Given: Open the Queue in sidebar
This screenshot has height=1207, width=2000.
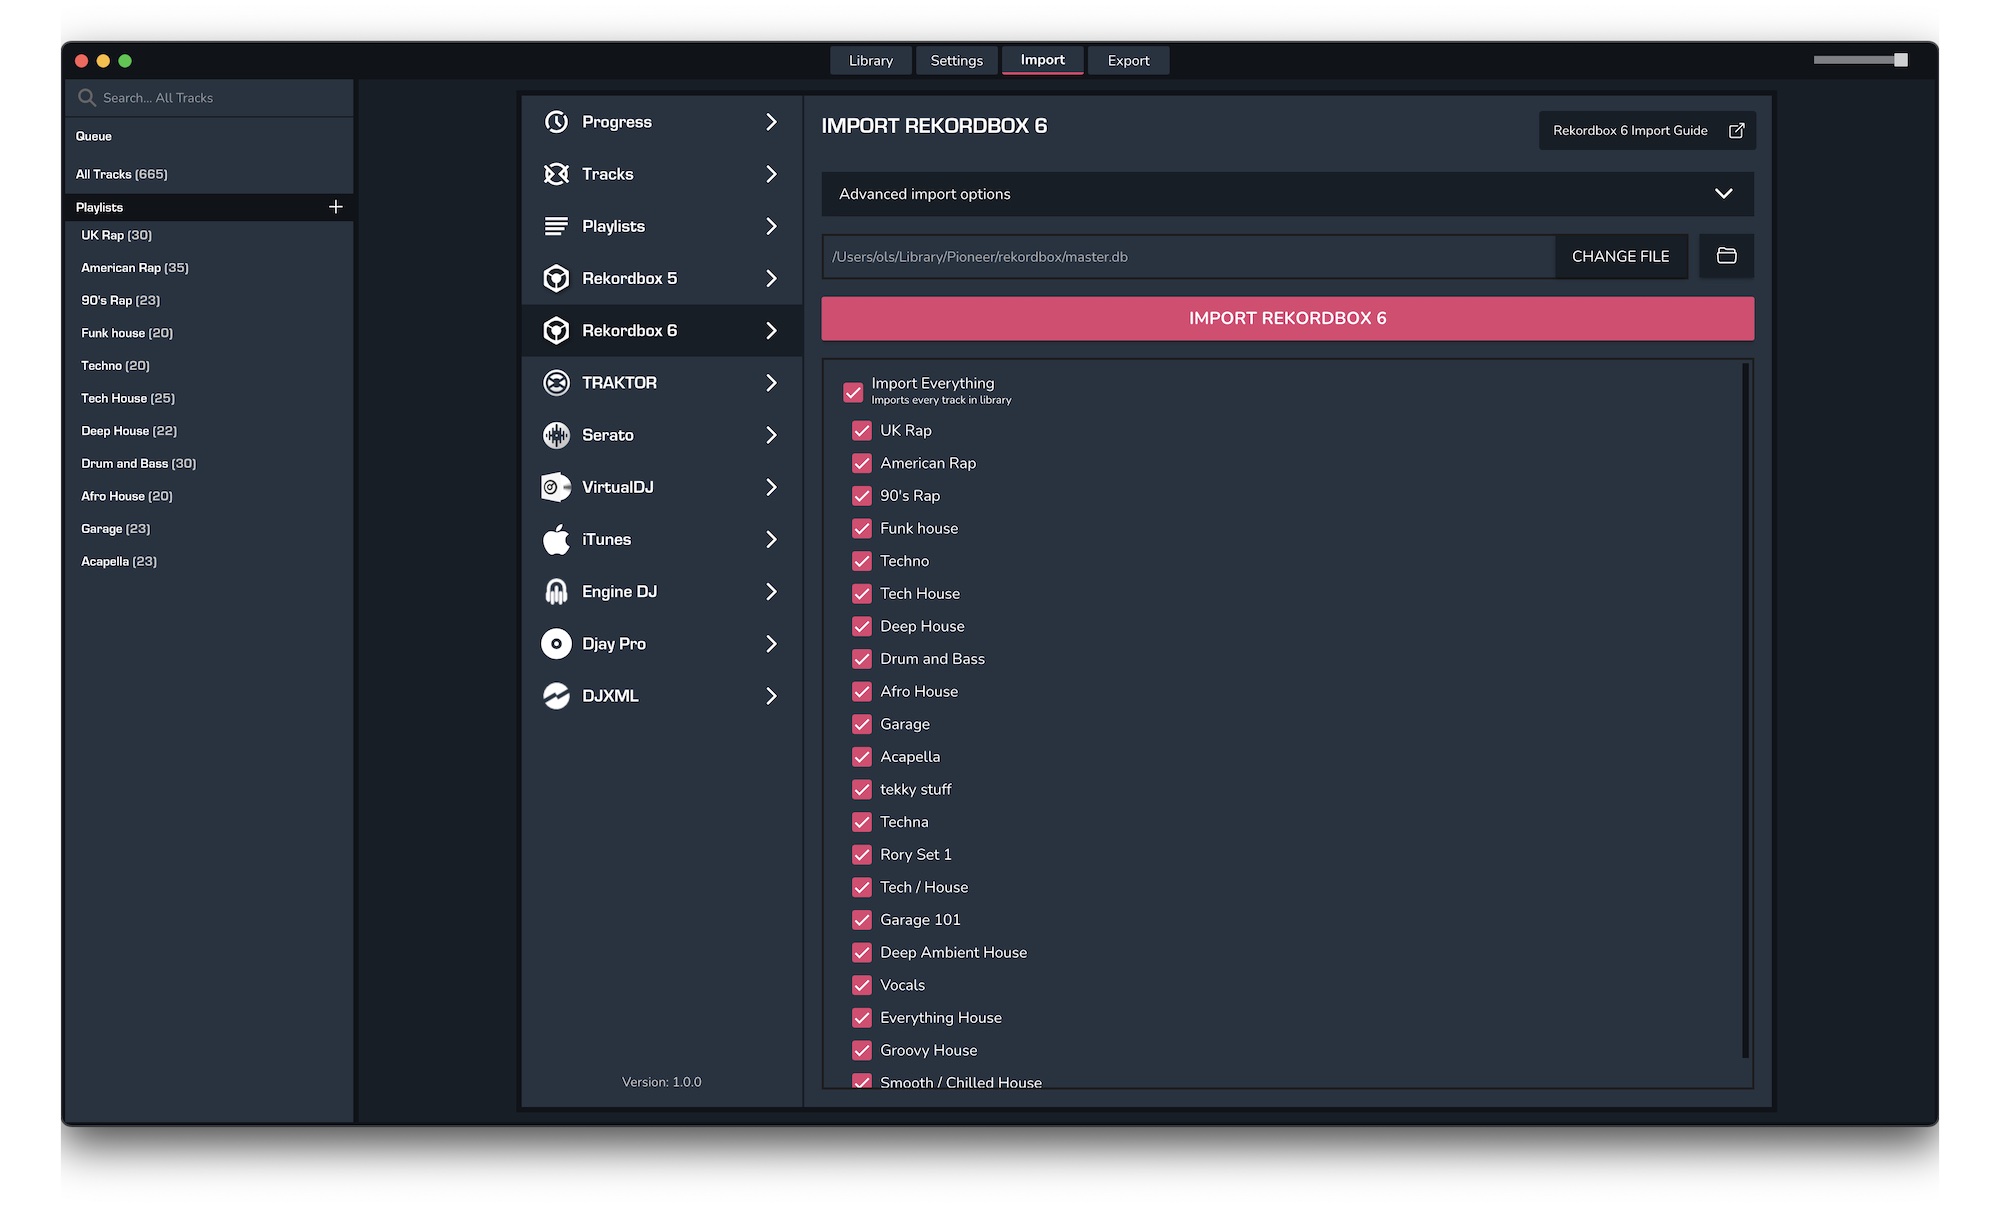Looking at the screenshot, I should [94, 136].
